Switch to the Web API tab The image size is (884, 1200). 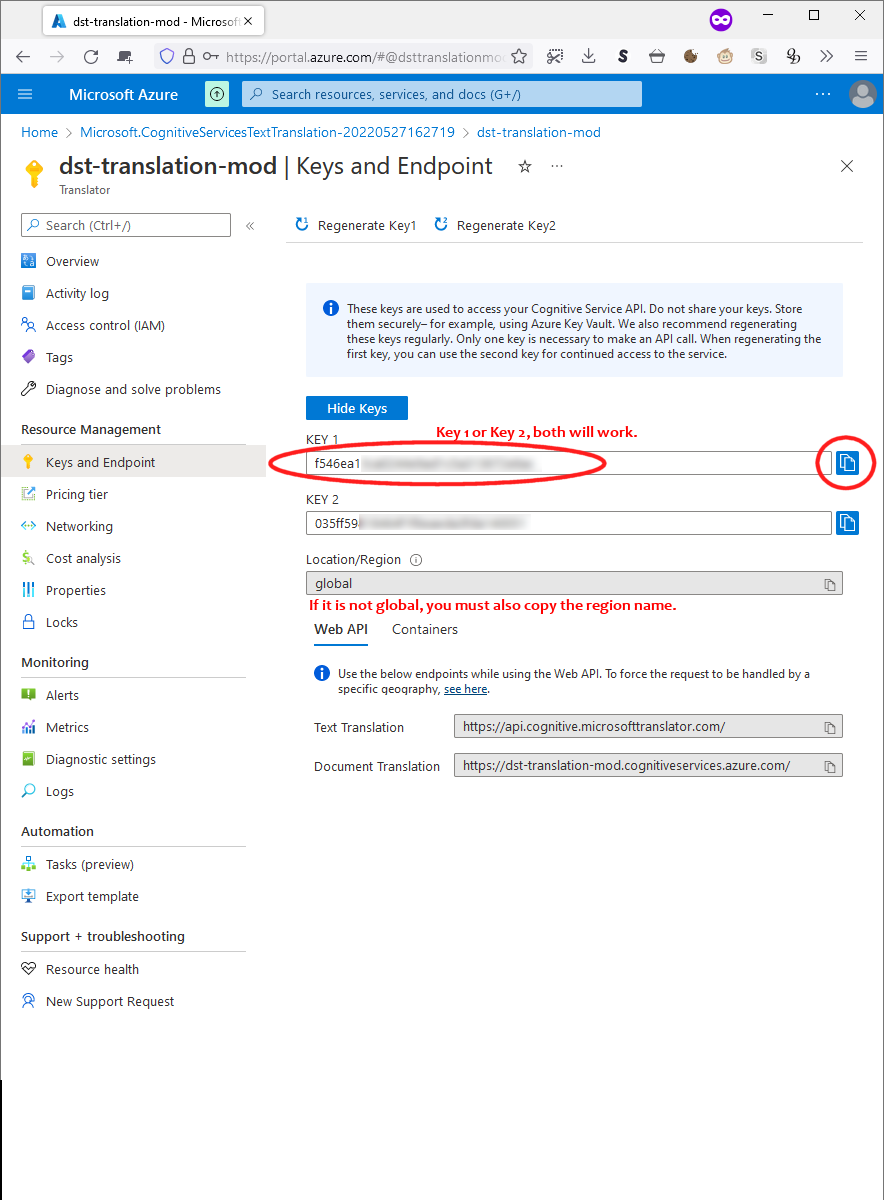(341, 629)
